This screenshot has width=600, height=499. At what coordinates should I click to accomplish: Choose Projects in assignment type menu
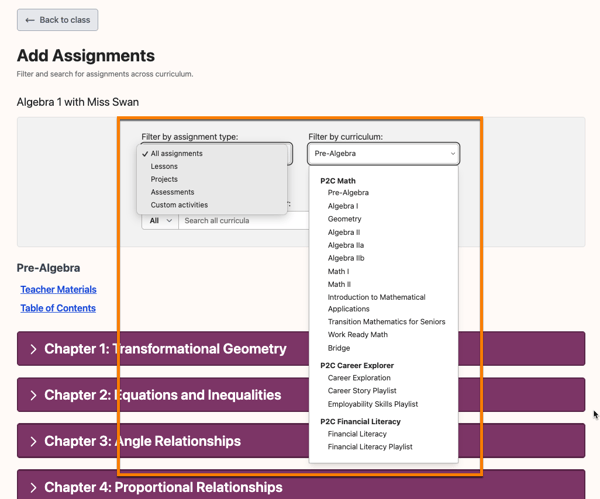pos(164,179)
